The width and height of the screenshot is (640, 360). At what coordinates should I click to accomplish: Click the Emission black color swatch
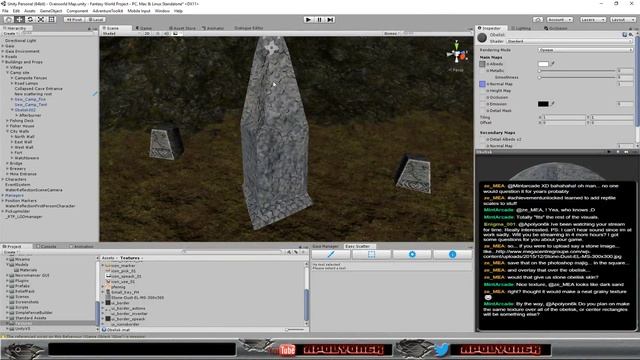pos(543,104)
